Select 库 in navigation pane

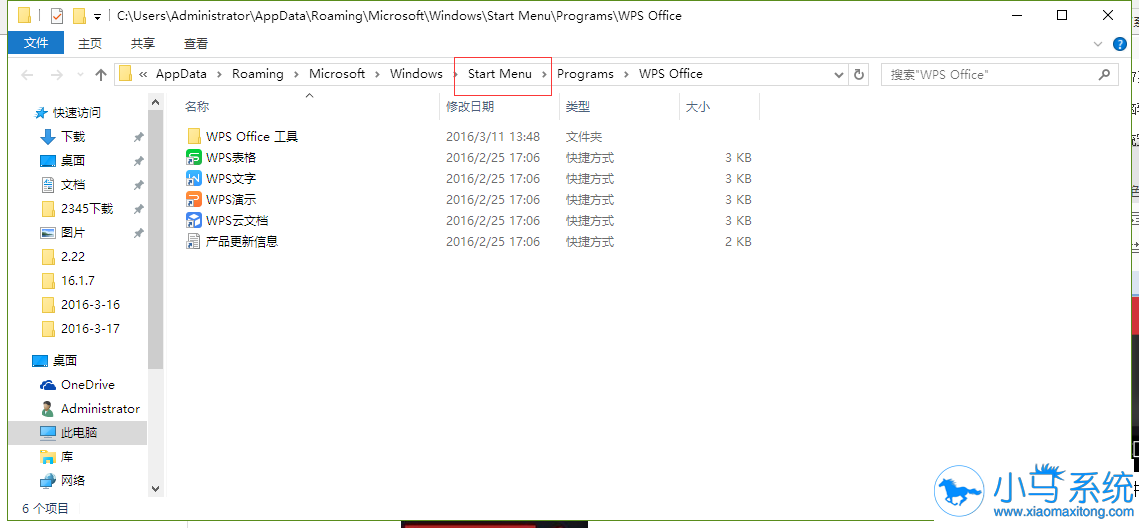coord(67,457)
